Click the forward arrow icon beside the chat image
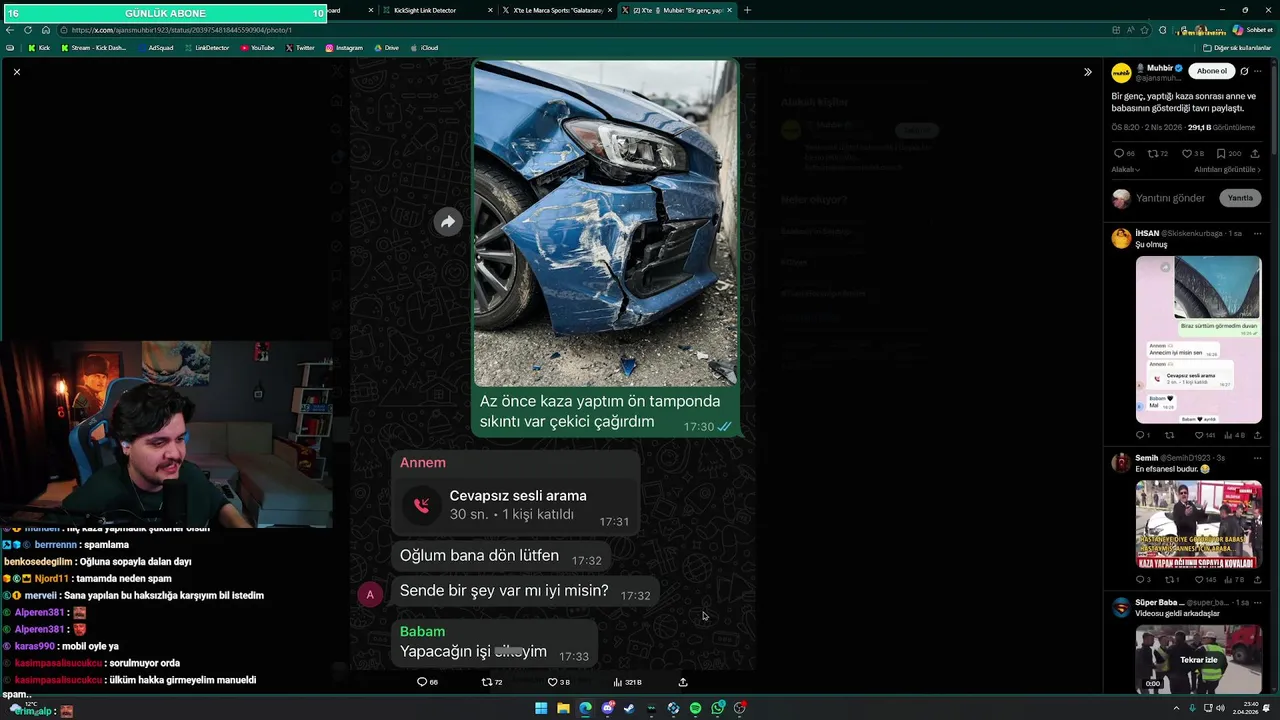Image resolution: width=1280 pixels, height=720 pixels. 448,222
